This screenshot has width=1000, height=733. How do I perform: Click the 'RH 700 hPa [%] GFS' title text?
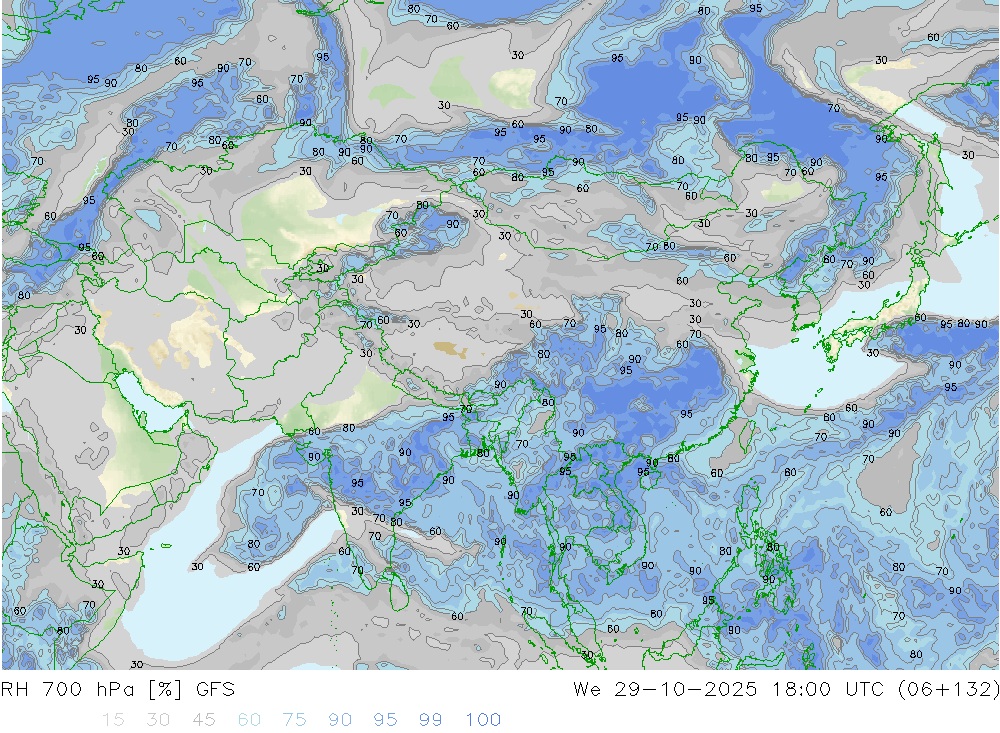[118, 690]
